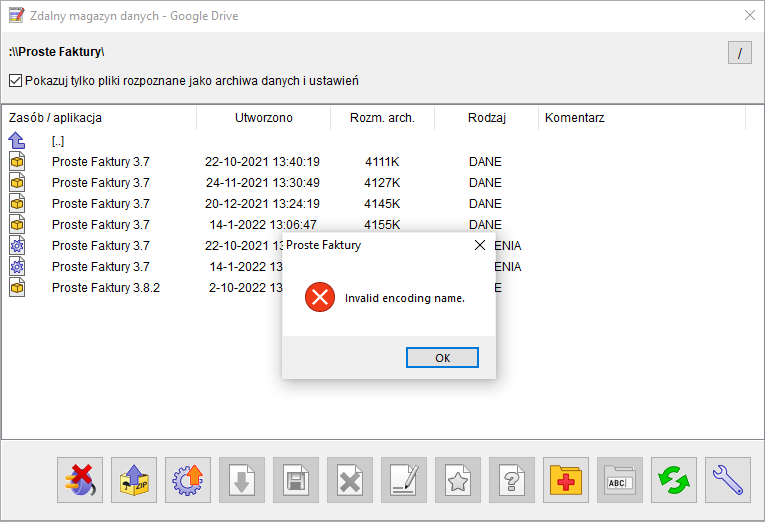Click box icon of 24-11-2021 archive
Image resolution: width=765 pixels, height=522 pixels.
click(17, 182)
